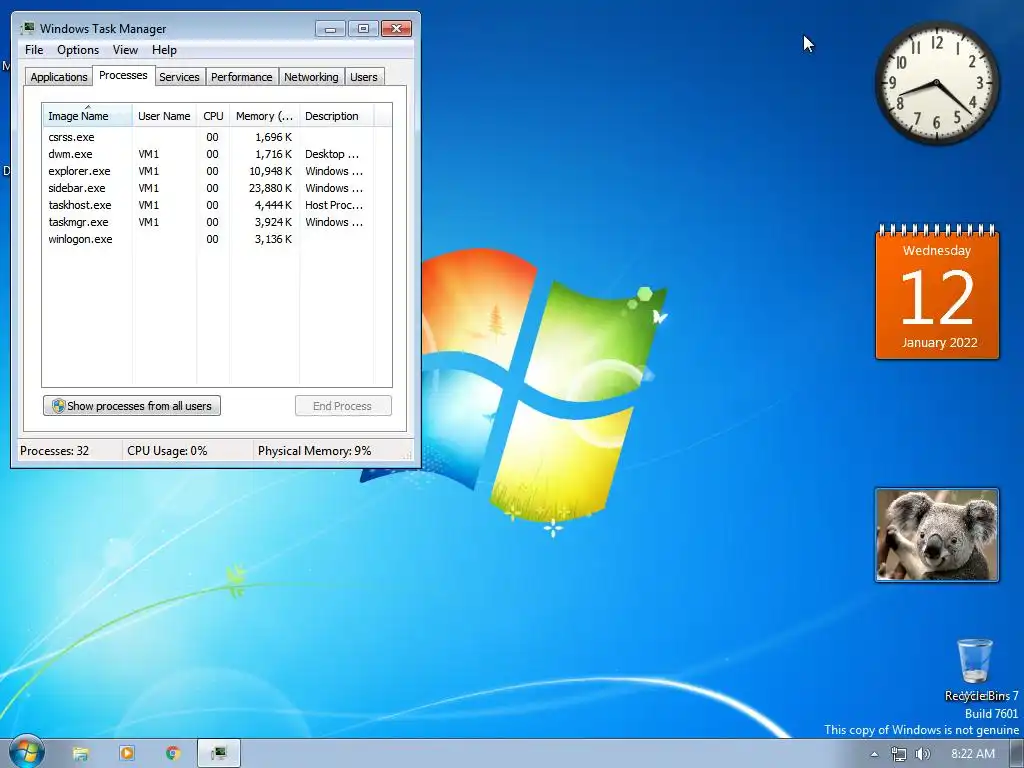Select the winlogon.exe process row
Screen dimensions: 1024x768
(x=208, y=239)
